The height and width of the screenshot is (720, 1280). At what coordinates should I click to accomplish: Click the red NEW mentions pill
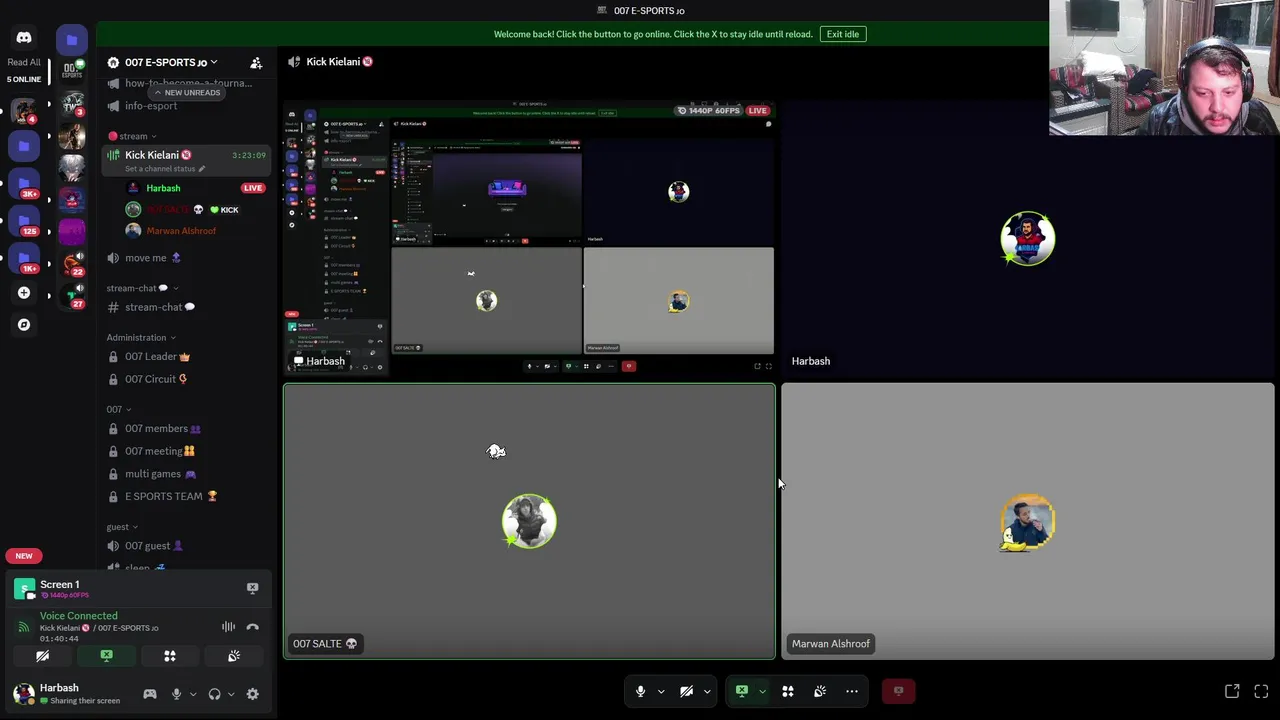tap(24, 556)
